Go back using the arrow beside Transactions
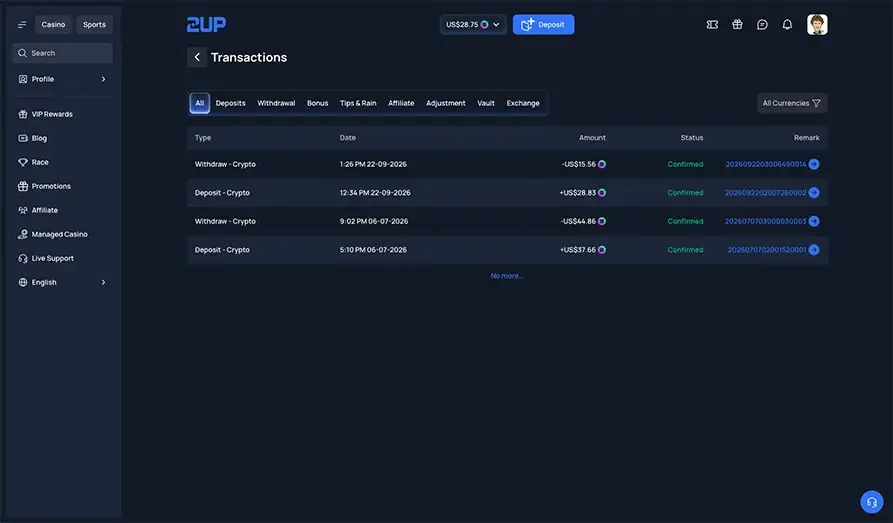 click(x=197, y=57)
